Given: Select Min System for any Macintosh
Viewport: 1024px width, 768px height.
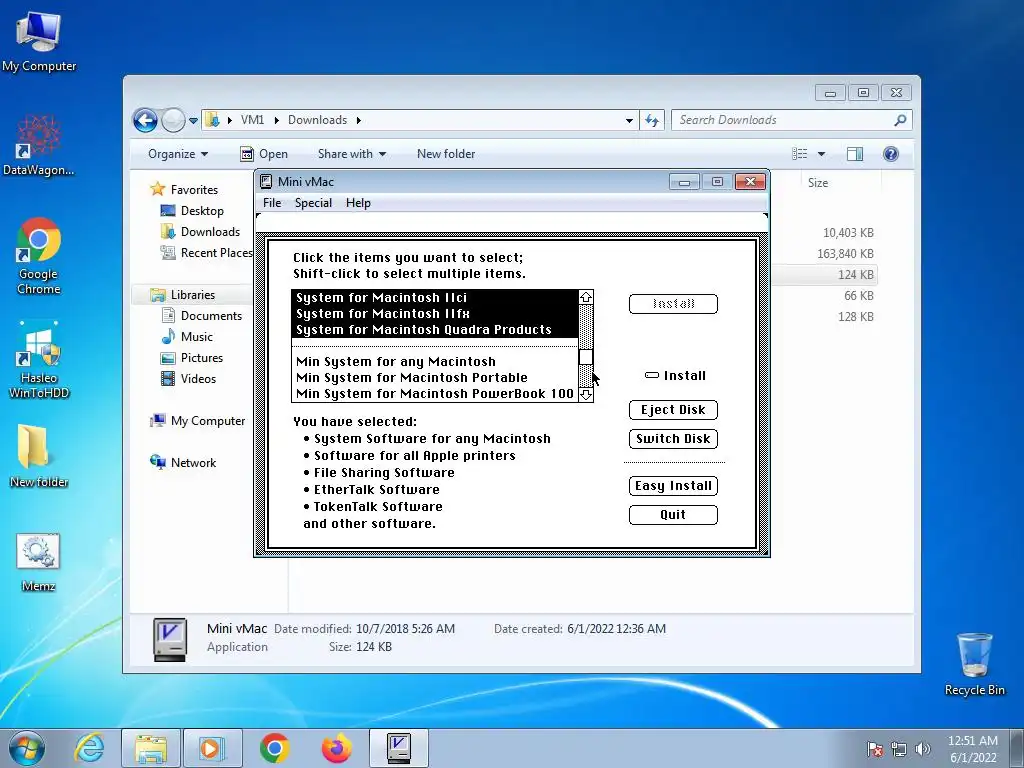Looking at the screenshot, I should [x=435, y=362].
